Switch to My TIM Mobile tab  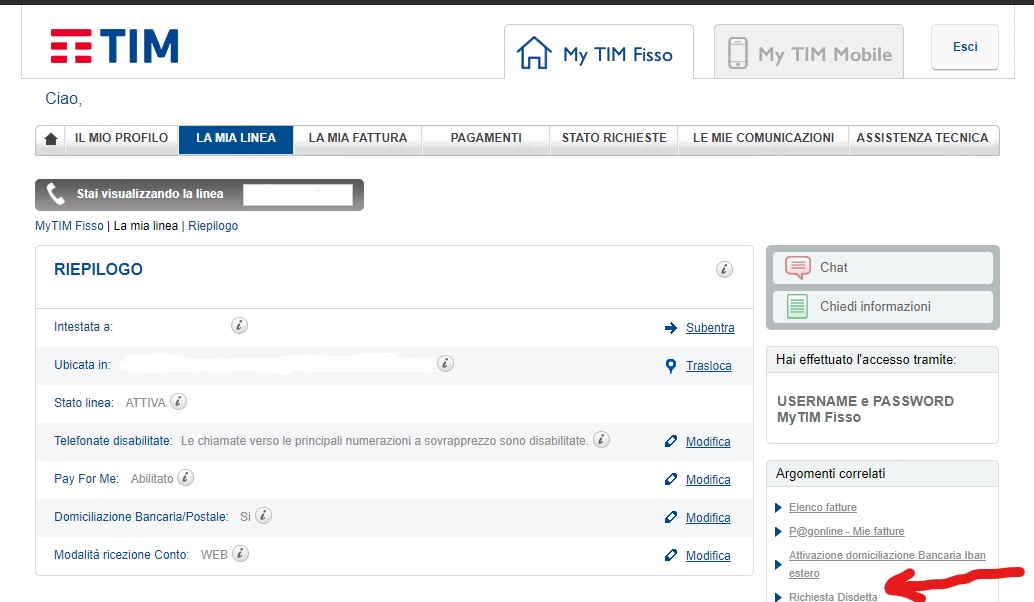[809, 52]
